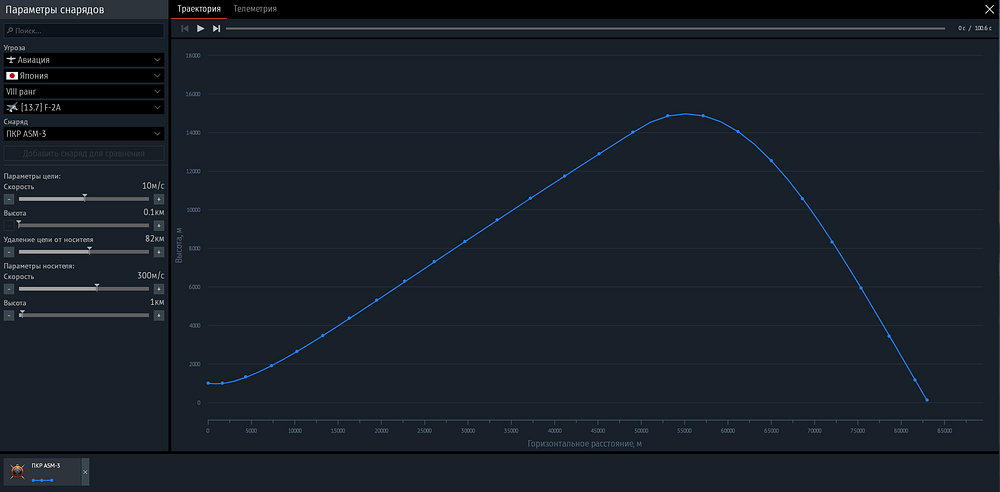Click the final trajectory point near 83000 m
The height and width of the screenshot is (492, 1000).
pos(927,400)
